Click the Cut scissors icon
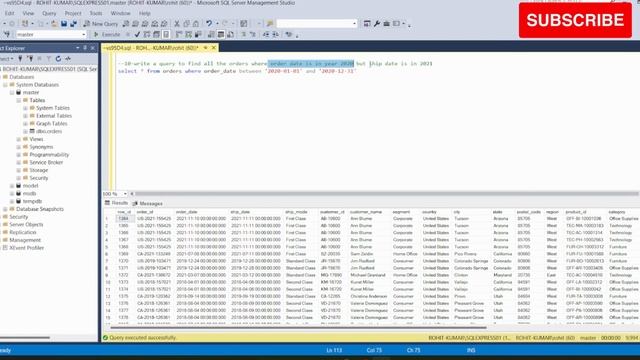The height and width of the screenshot is (360, 640). pos(177,24)
